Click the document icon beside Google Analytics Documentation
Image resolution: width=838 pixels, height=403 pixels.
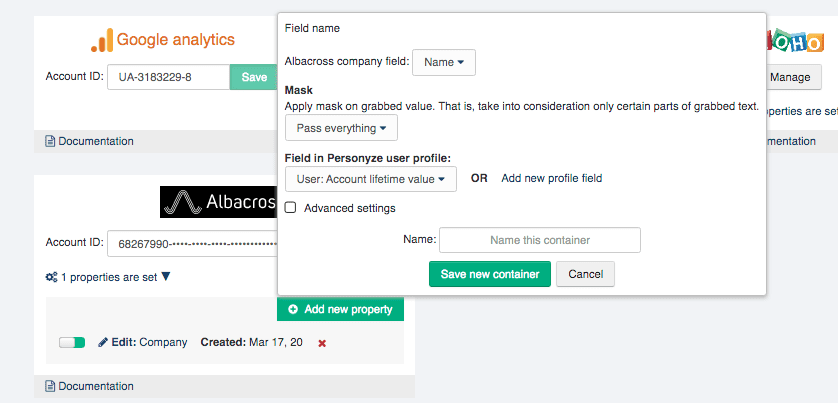pos(50,141)
